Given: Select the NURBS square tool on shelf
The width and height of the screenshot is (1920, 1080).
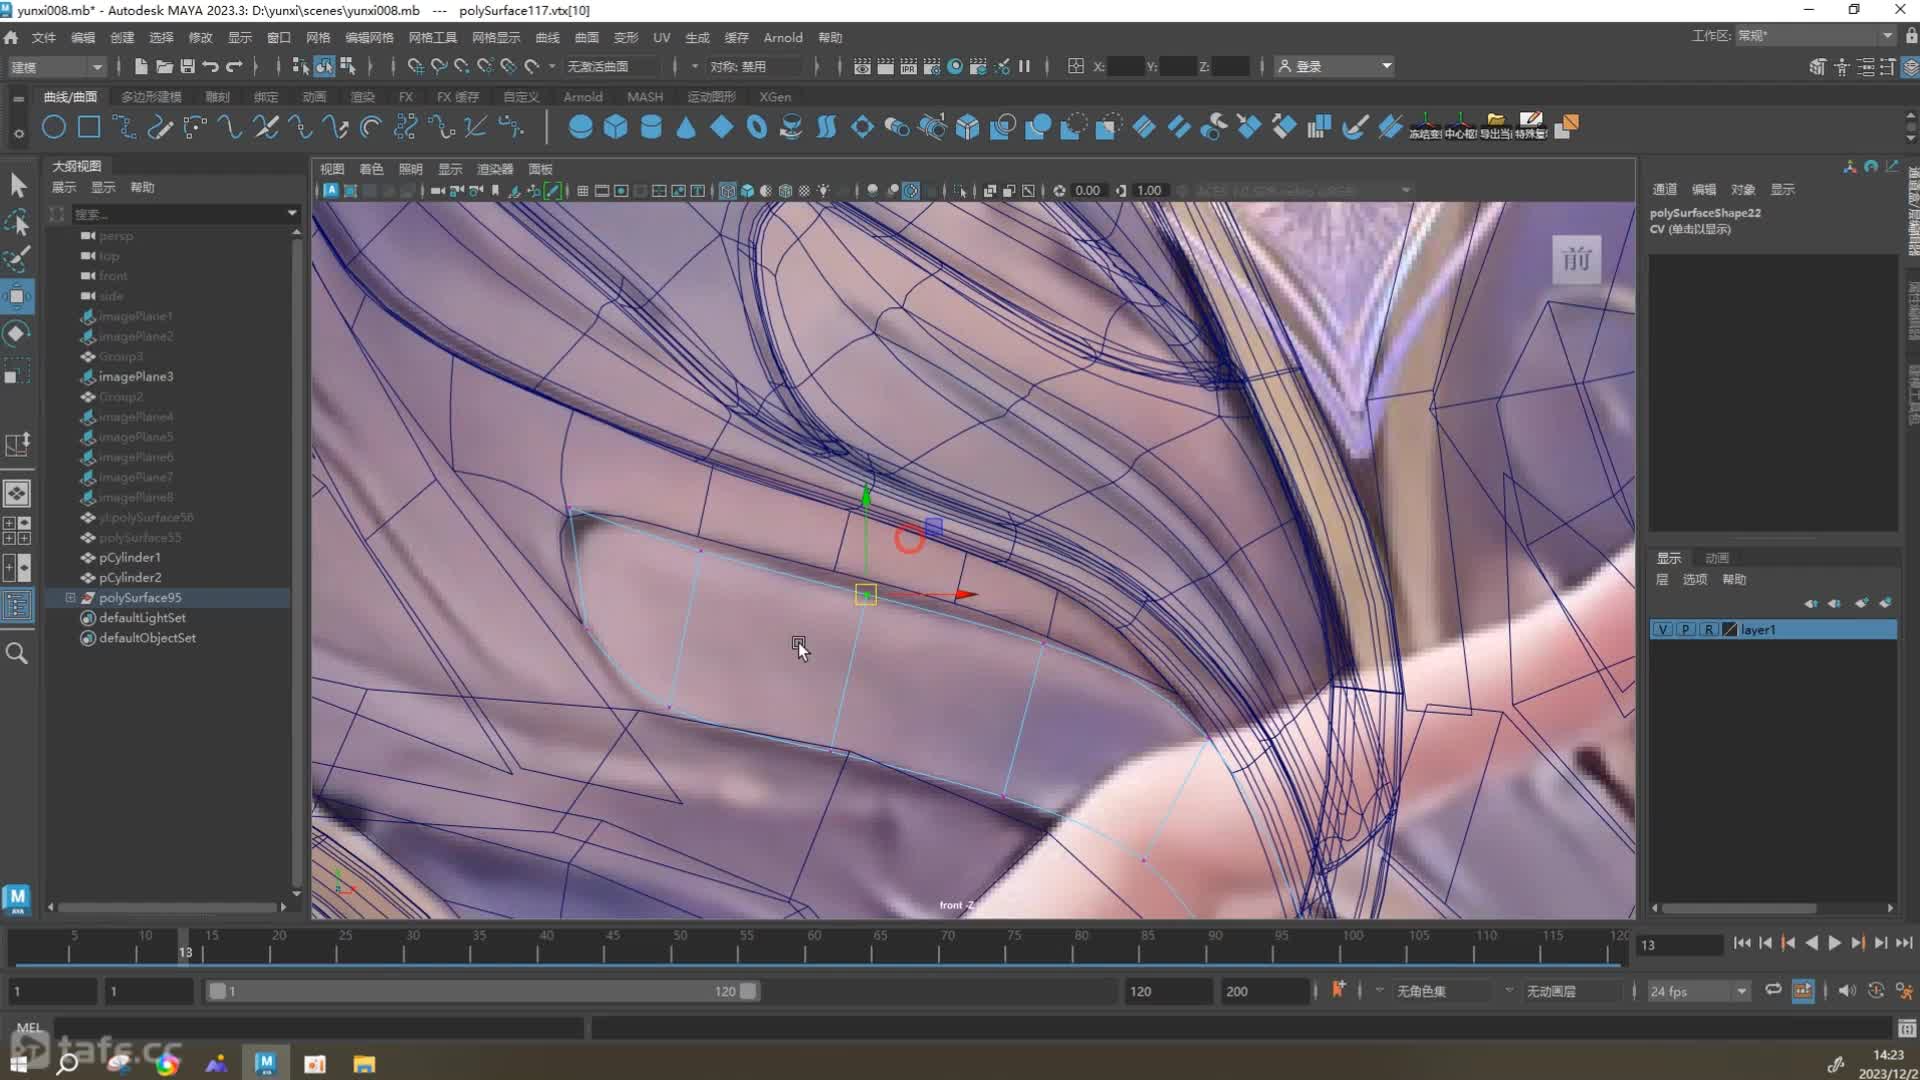Looking at the screenshot, I should click(89, 127).
